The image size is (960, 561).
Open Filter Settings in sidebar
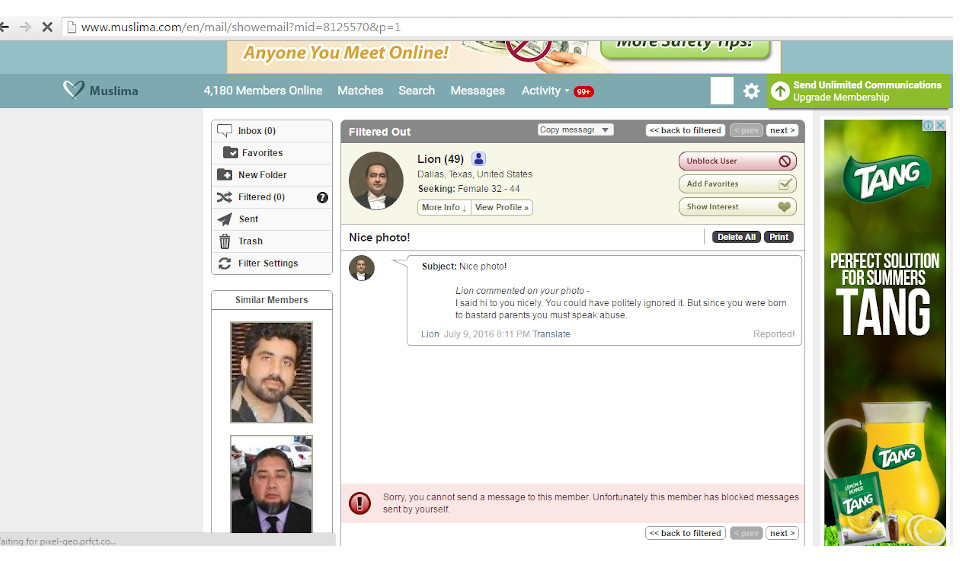[x=267, y=263]
